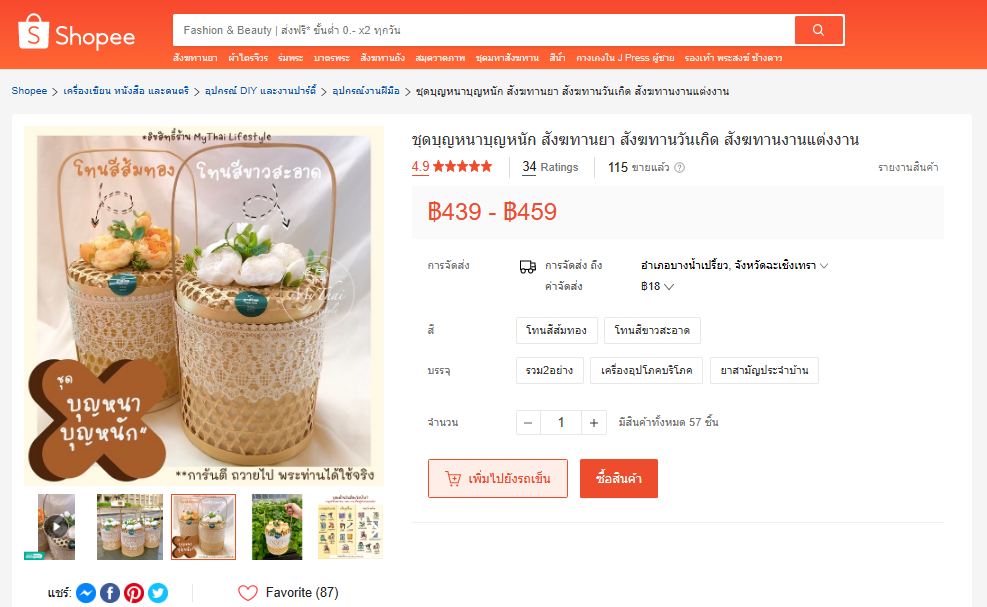Open the 34 Ratings link
The height and width of the screenshot is (607, 987).
pos(550,167)
